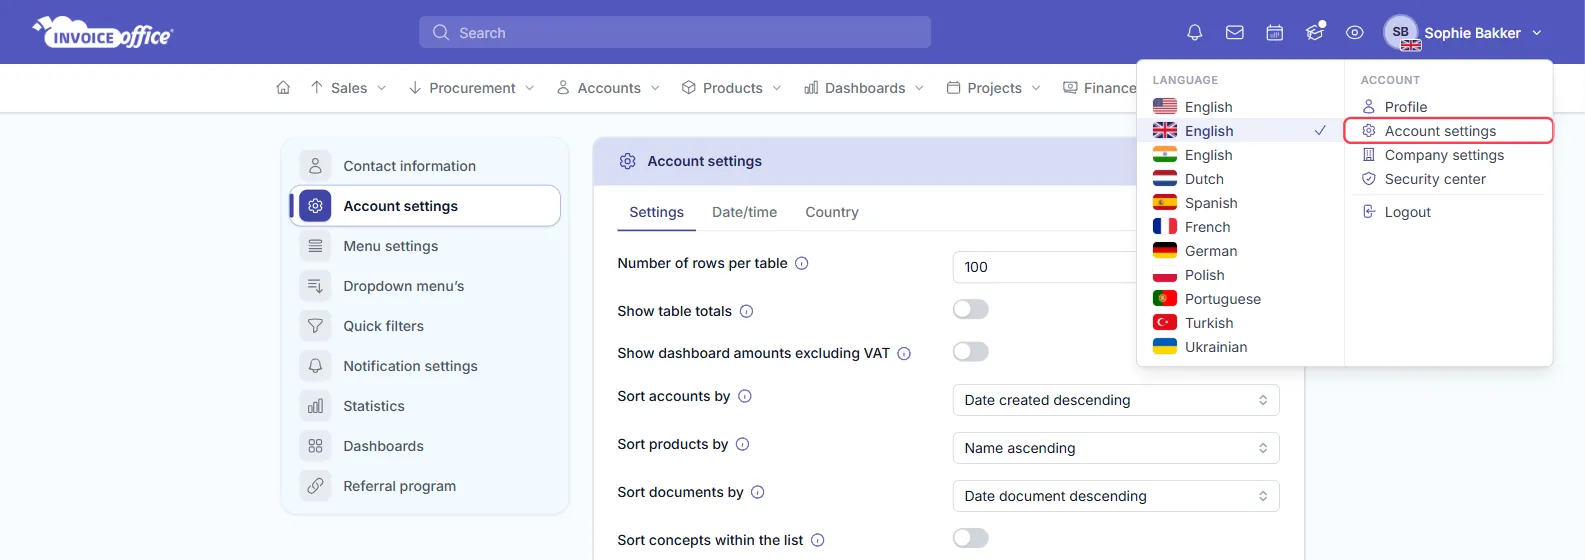Switch to the Country tab

tap(832, 212)
